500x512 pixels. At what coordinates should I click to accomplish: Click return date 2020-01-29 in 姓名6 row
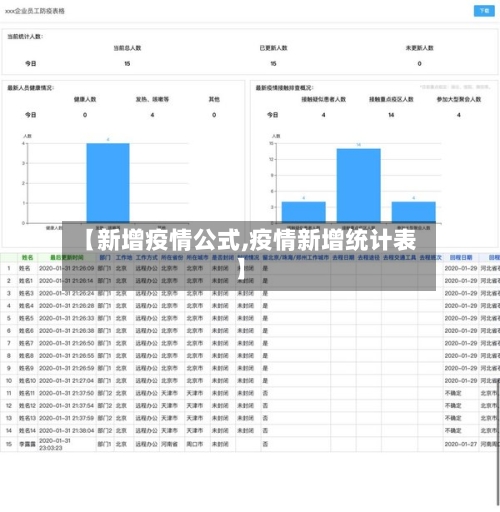tap(461, 331)
